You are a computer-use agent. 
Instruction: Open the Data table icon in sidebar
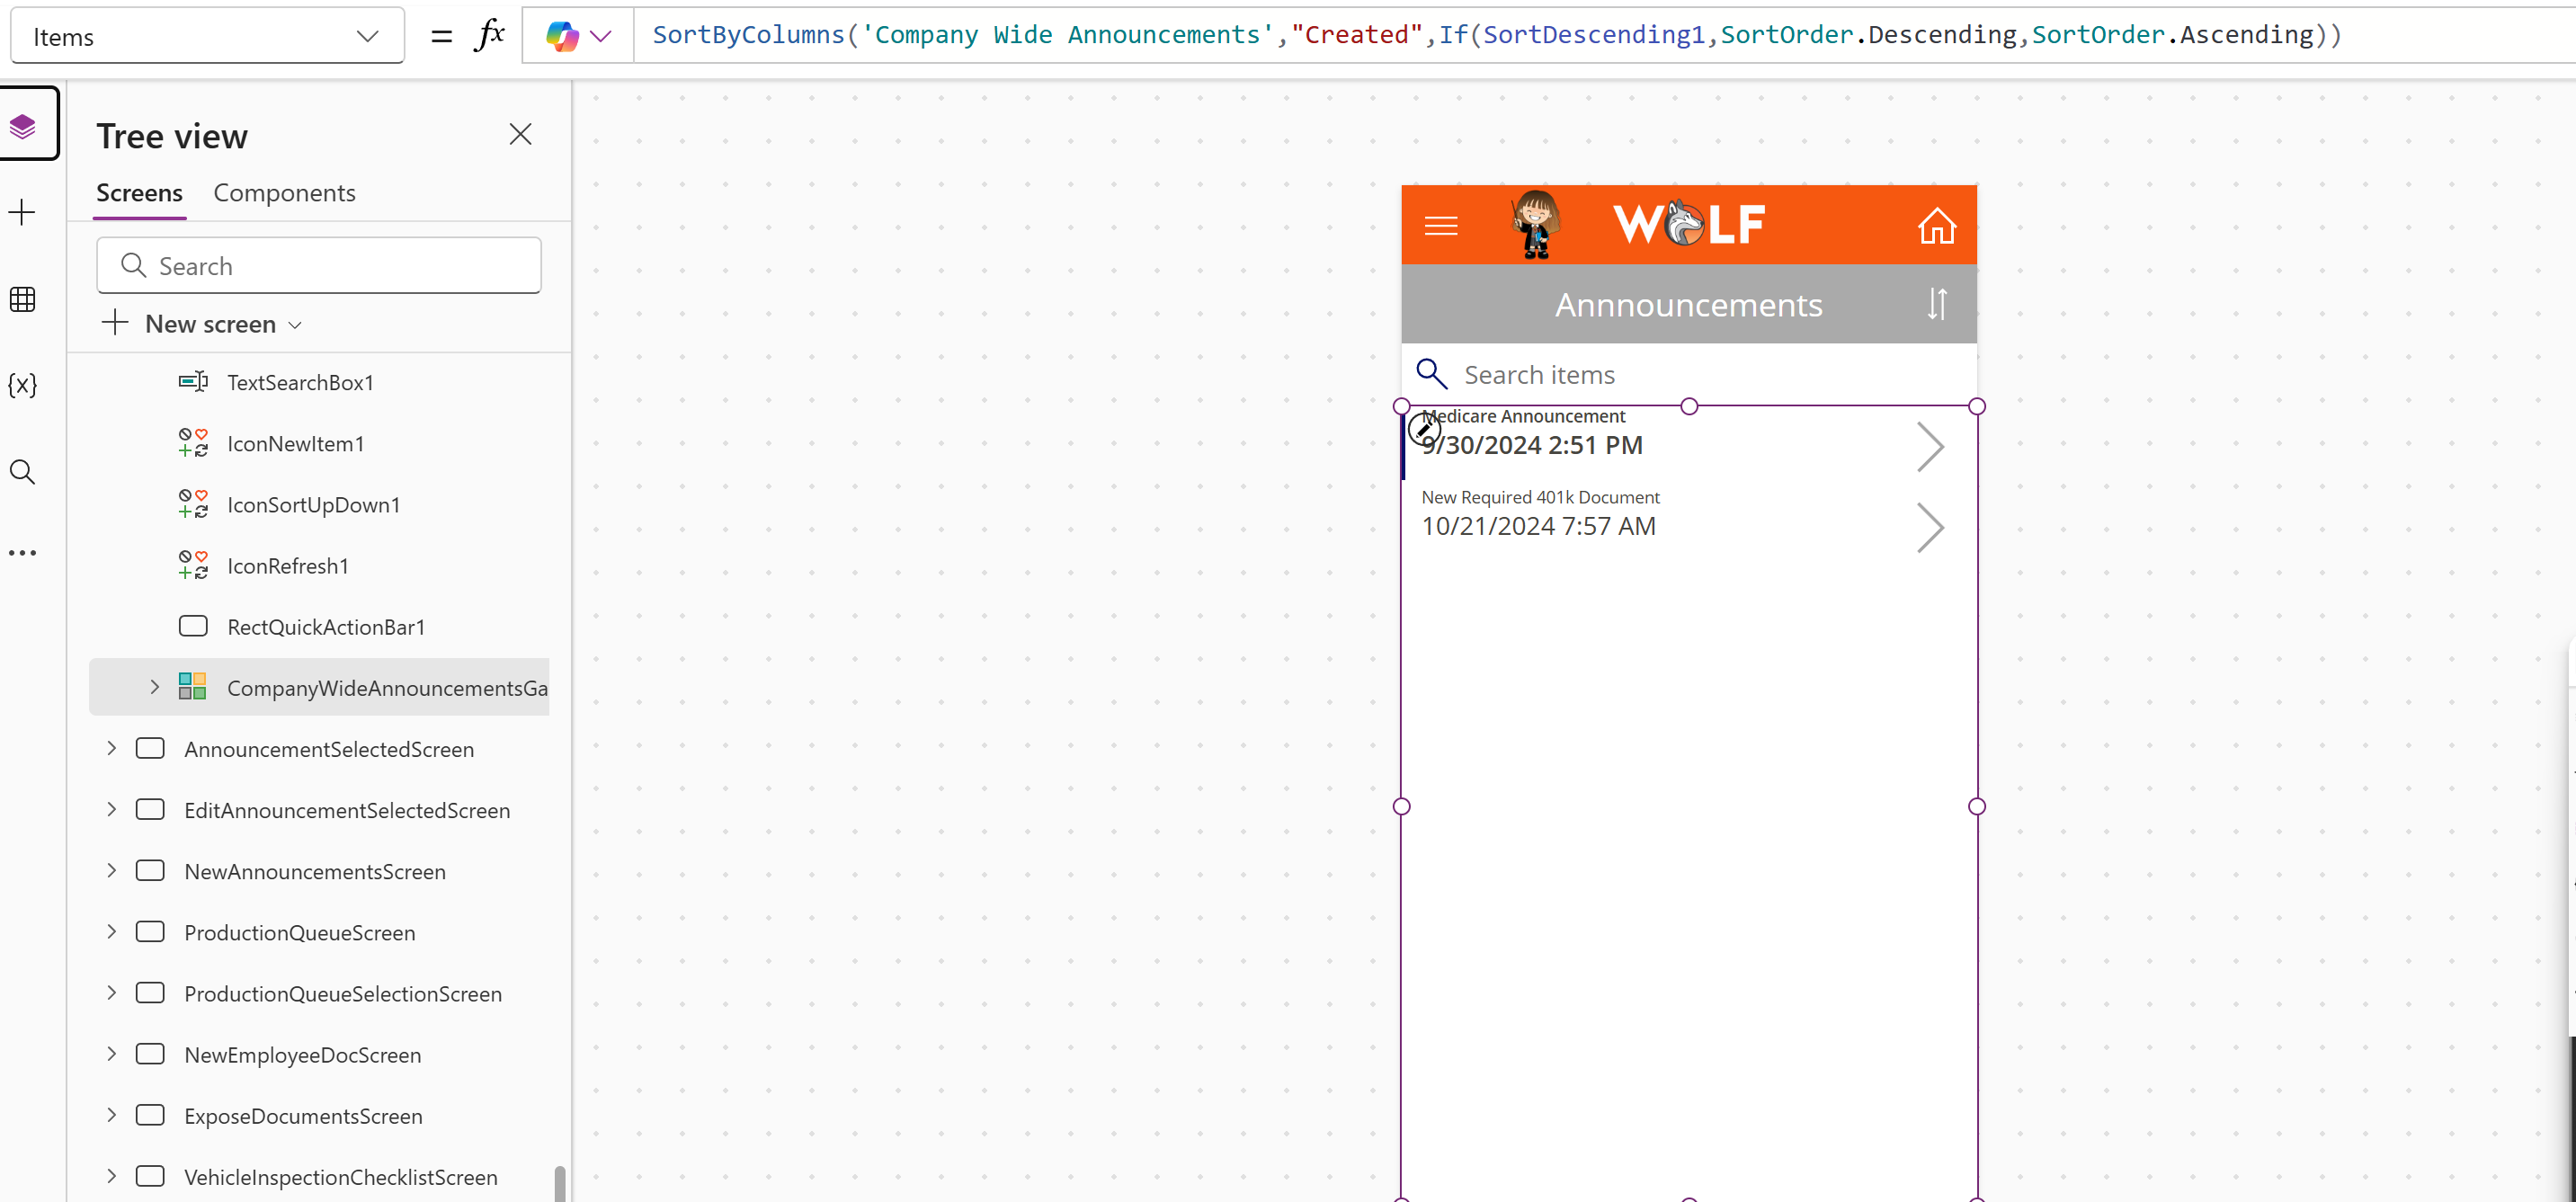(22, 299)
